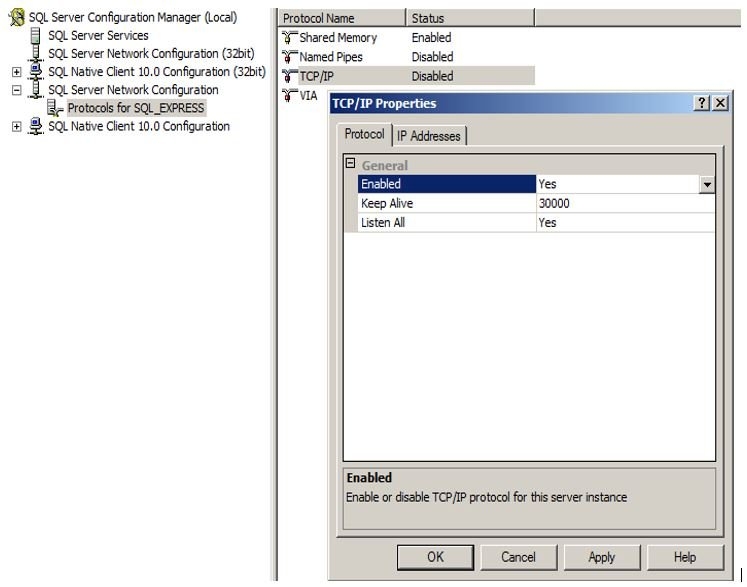Expand the SQL Native Client 10.0 Configuration node
The width and height of the screenshot is (747, 587).
pos(16,127)
